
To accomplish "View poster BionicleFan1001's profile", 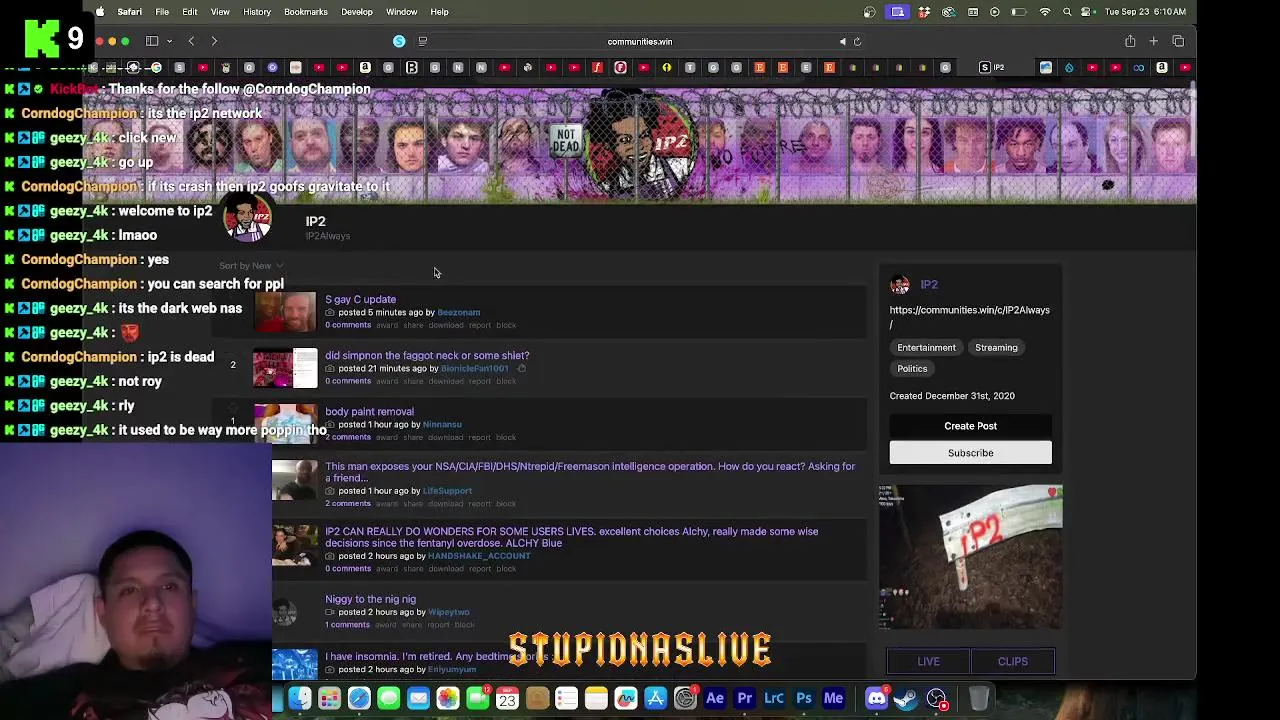I will tap(474, 368).
